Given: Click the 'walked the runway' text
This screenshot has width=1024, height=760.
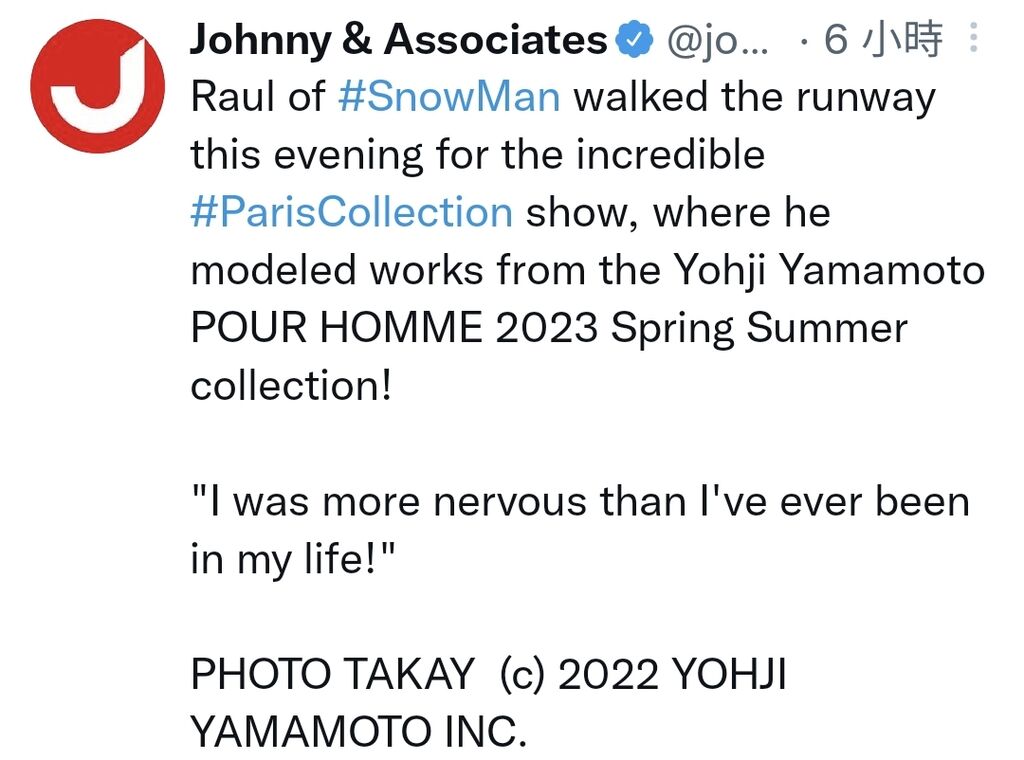Looking at the screenshot, I should click(x=754, y=98).
